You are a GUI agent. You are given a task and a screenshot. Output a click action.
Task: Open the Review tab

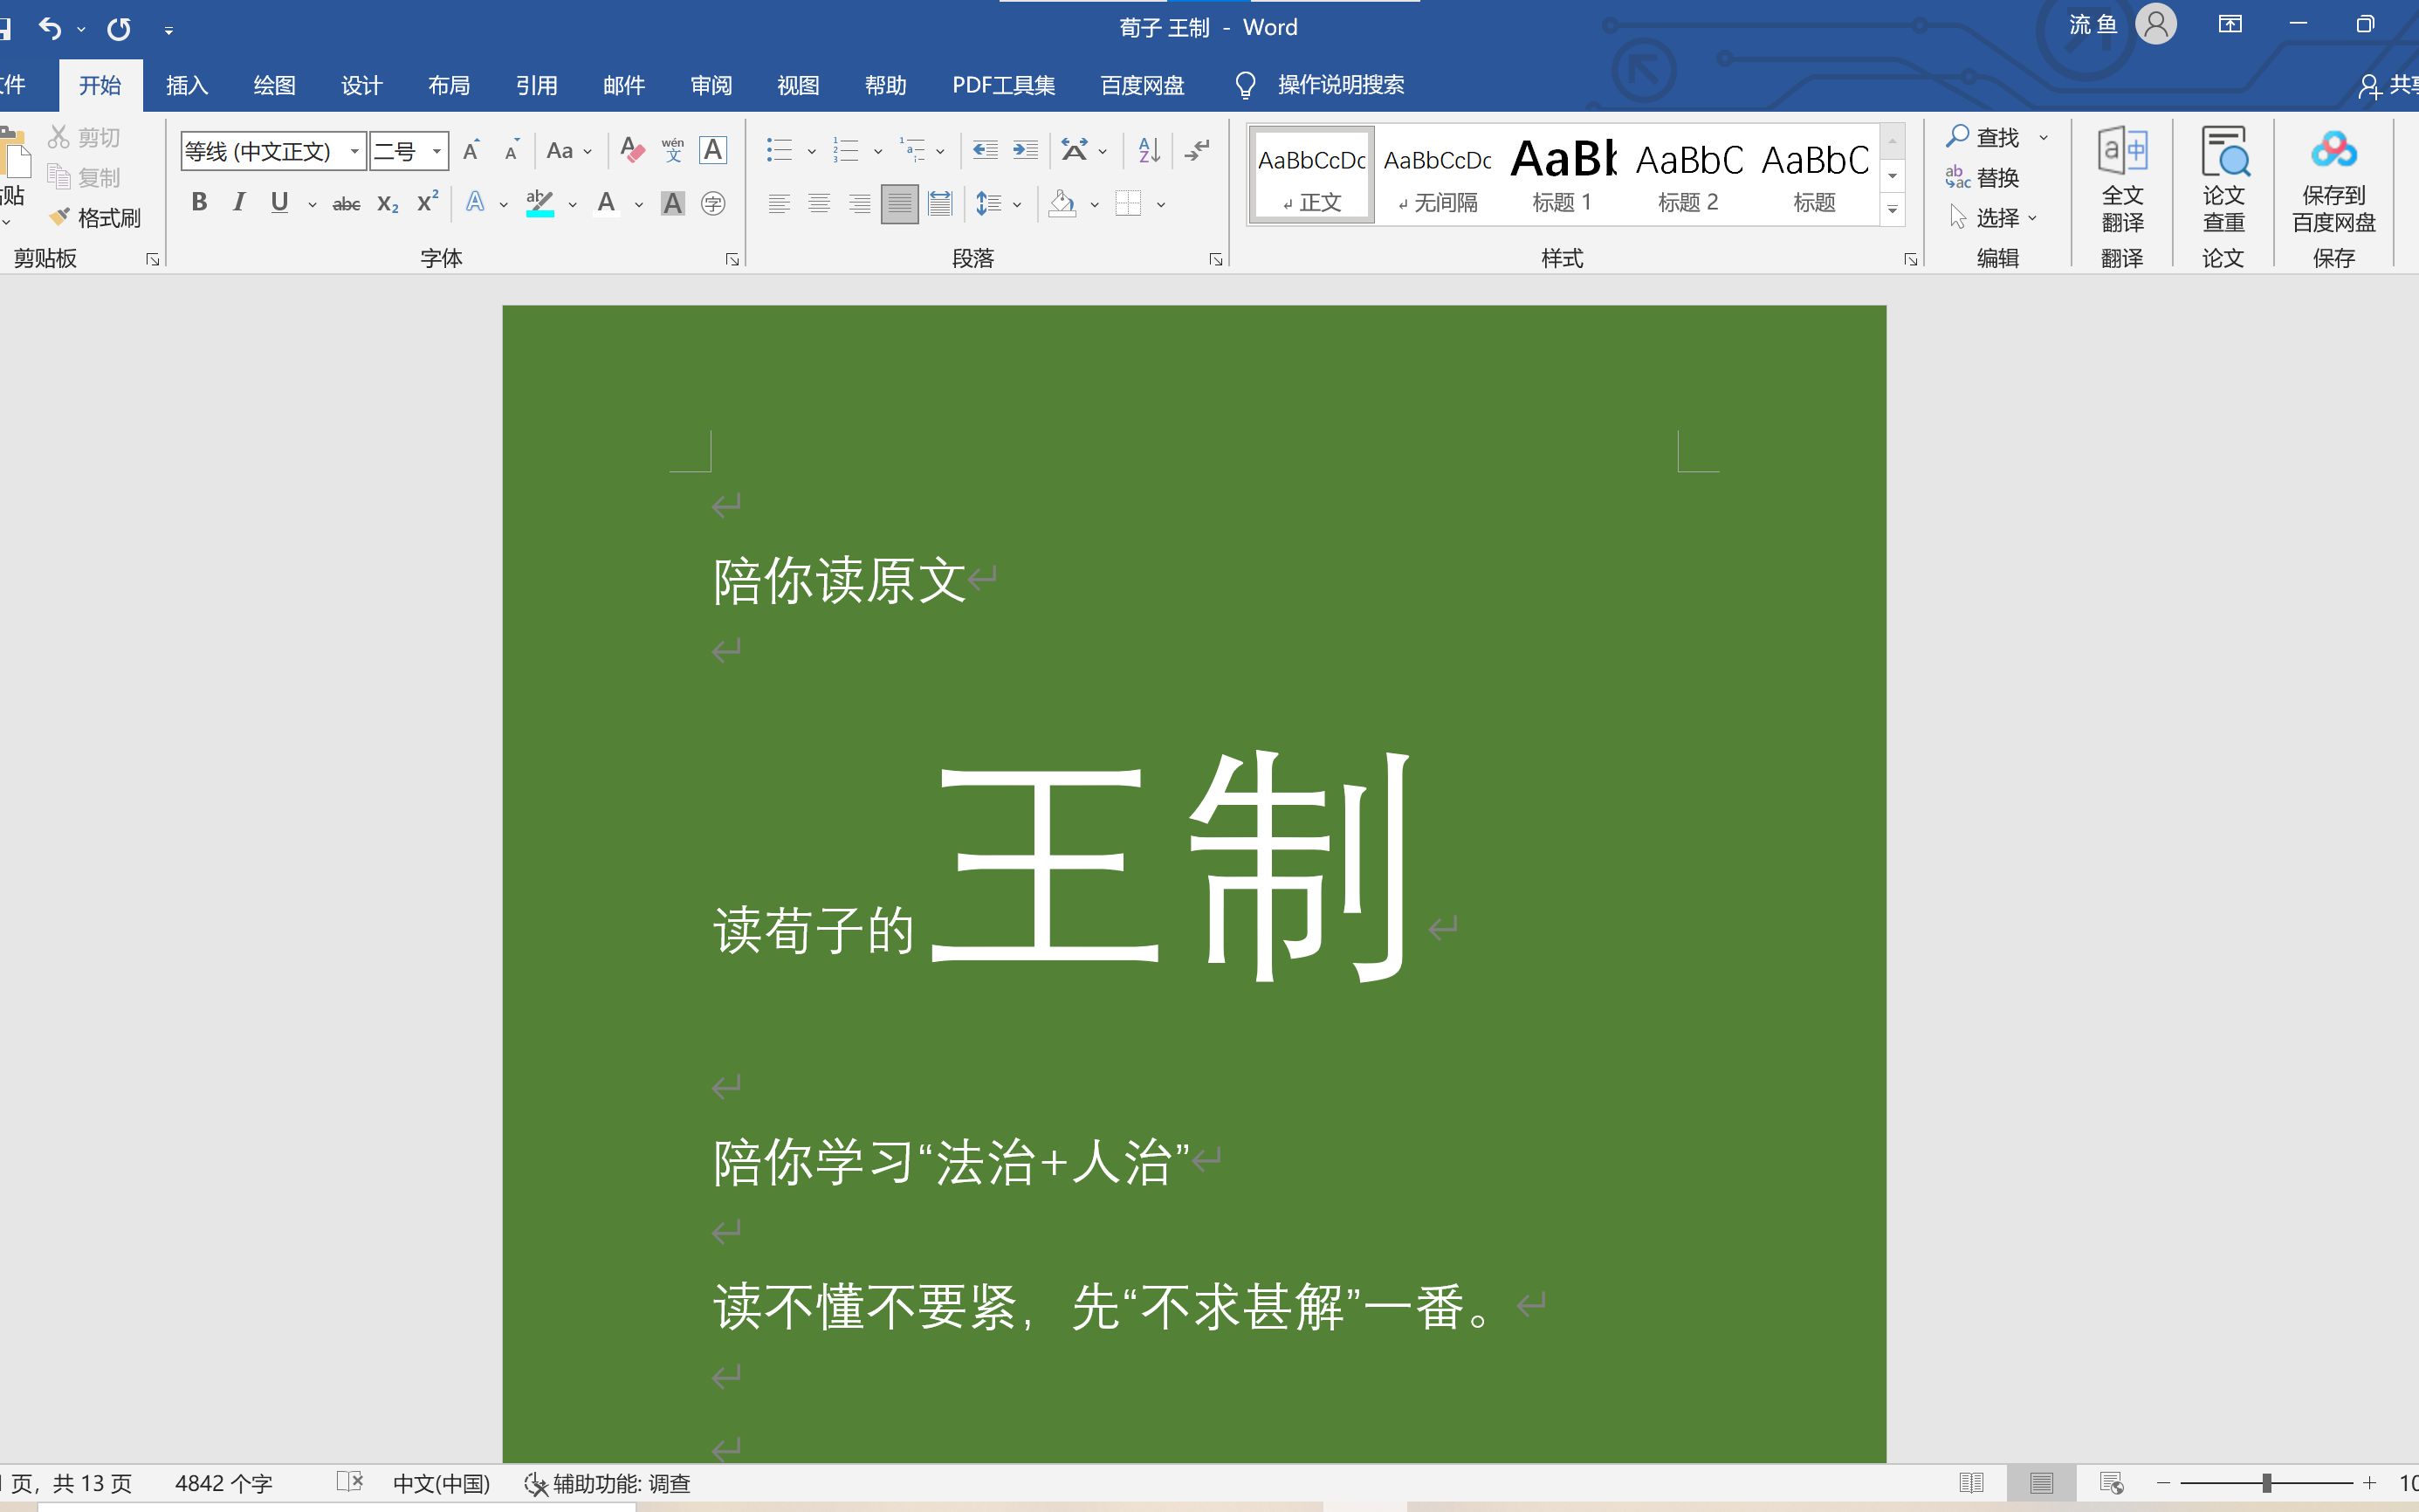click(x=711, y=85)
